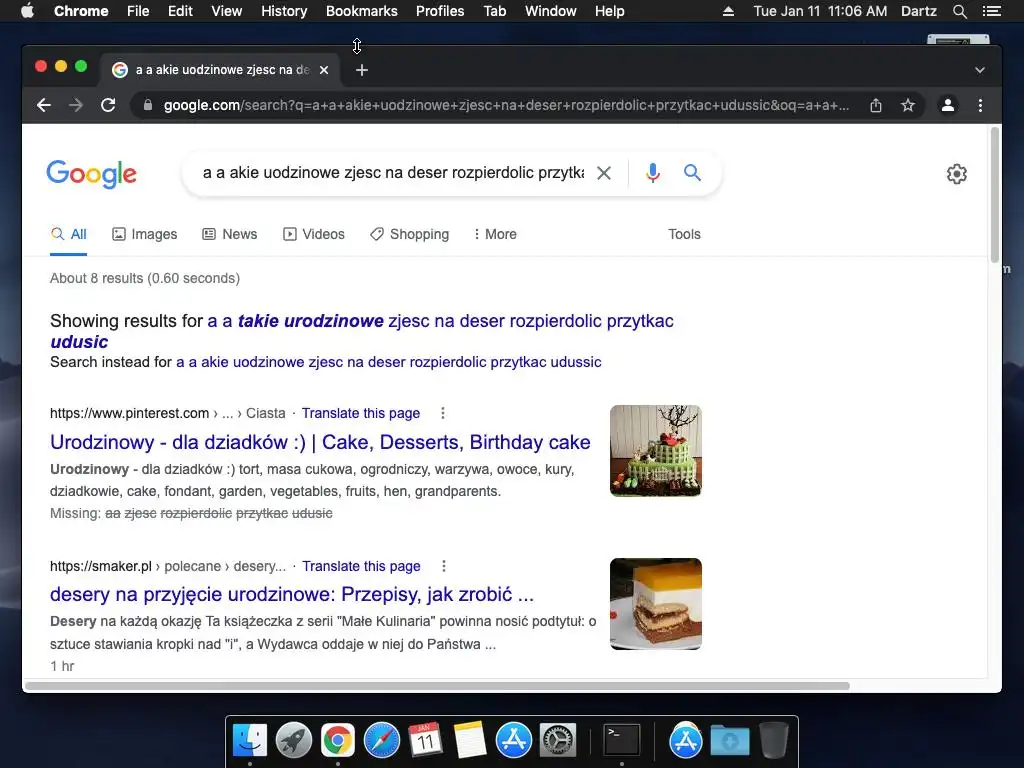Image resolution: width=1024 pixels, height=768 pixels.
Task: Search instead for the original query
Action: [x=389, y=362]
